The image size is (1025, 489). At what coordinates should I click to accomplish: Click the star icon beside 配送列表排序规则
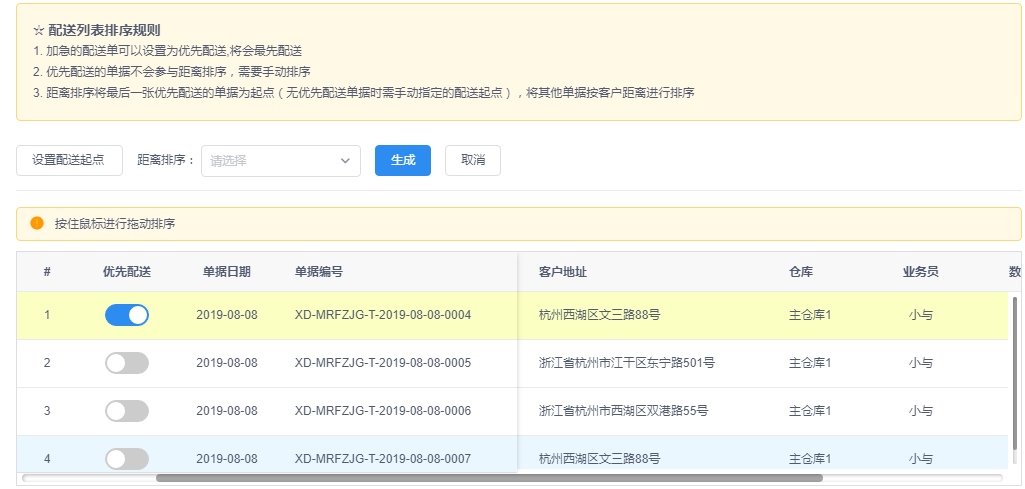coord(38,30)
